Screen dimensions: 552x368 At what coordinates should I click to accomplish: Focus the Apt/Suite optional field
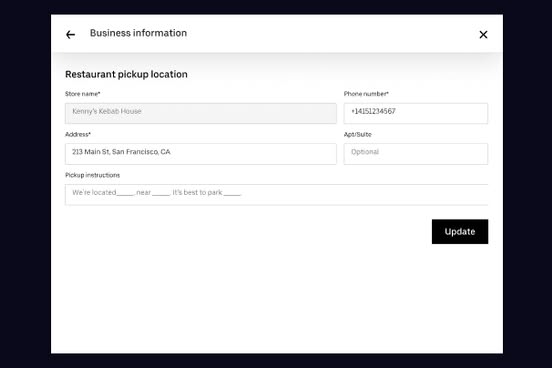pyautogui.click(x=416, y=154)
